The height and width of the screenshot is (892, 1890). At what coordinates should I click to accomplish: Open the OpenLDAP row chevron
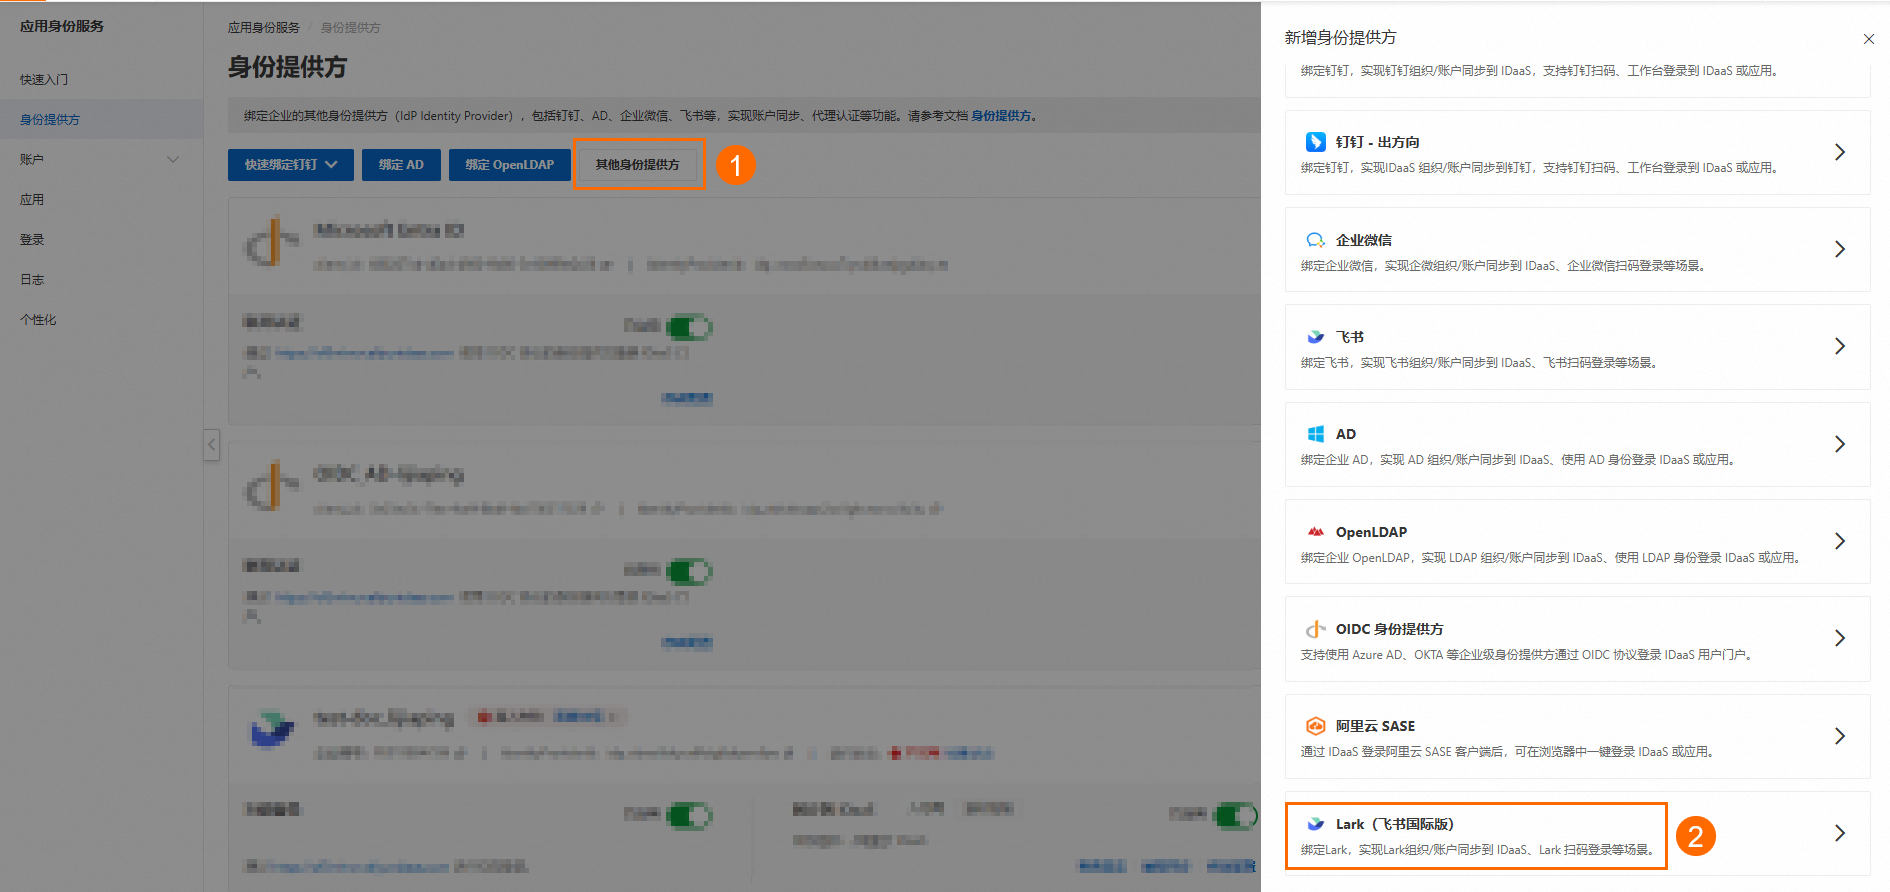1839,541
